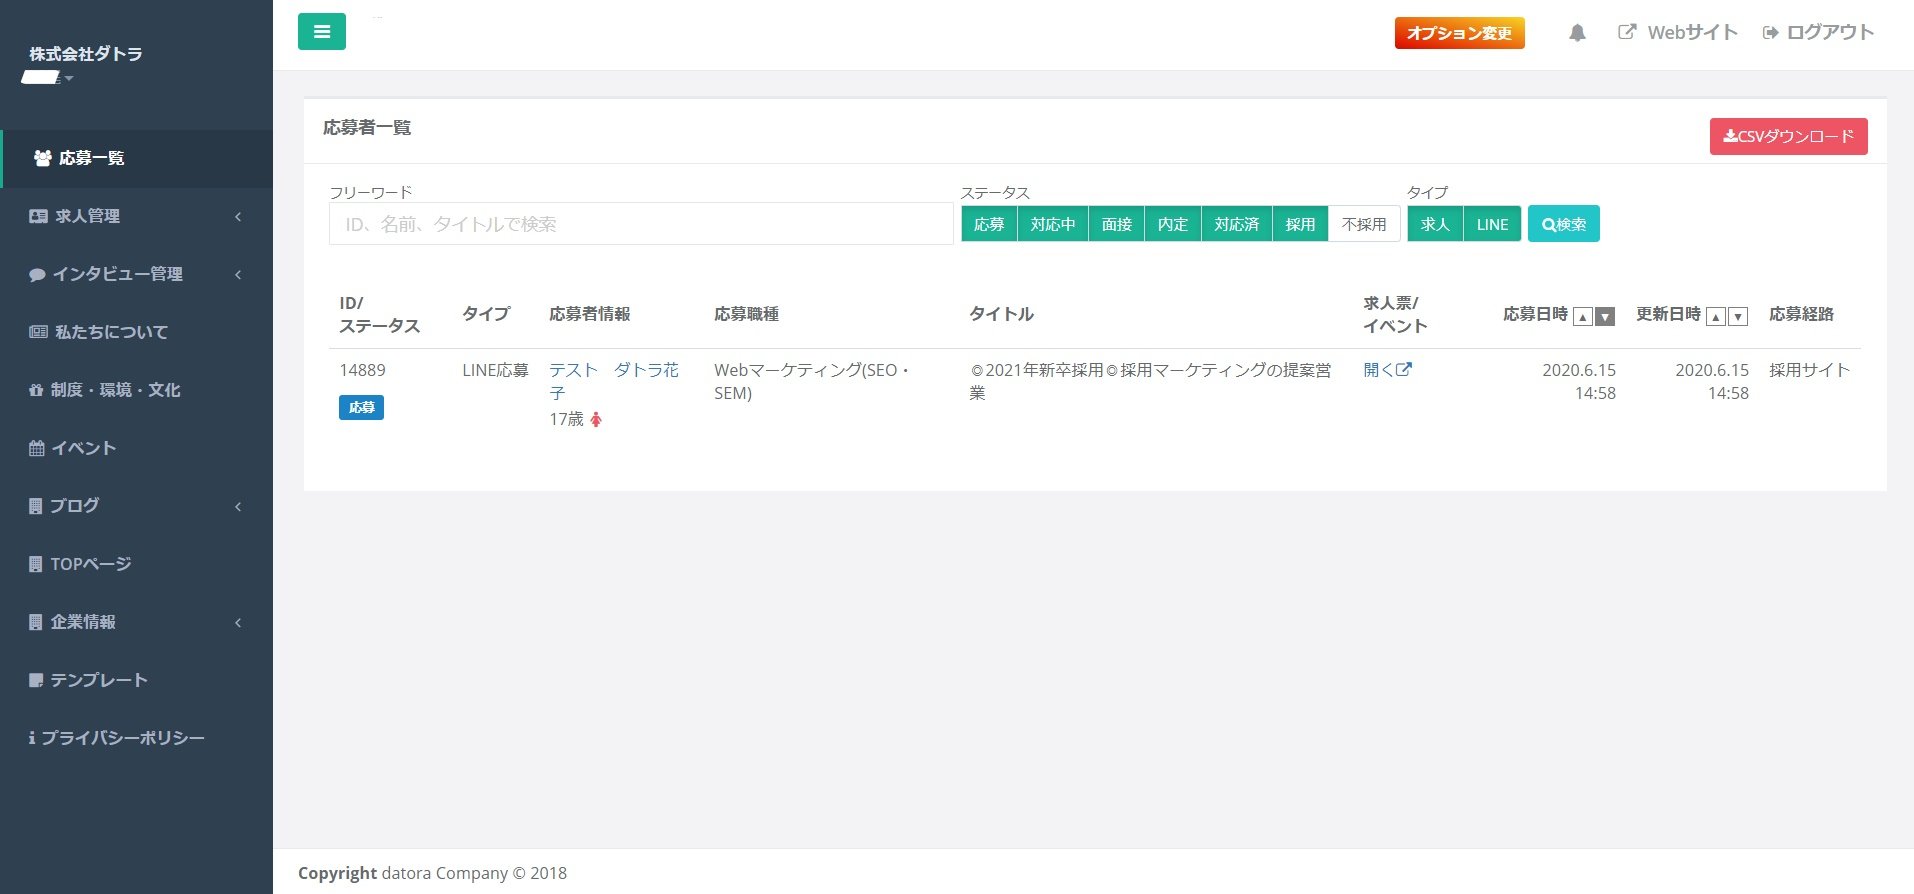Expand the 求人管理 chevron arrow
The width and height of the screenshot is (1914, 894).
tap(238, 217)
